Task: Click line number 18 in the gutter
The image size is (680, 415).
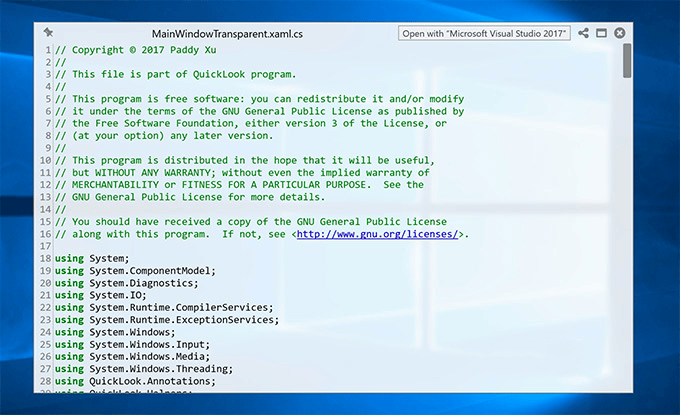Action: (x=46, y=259)
